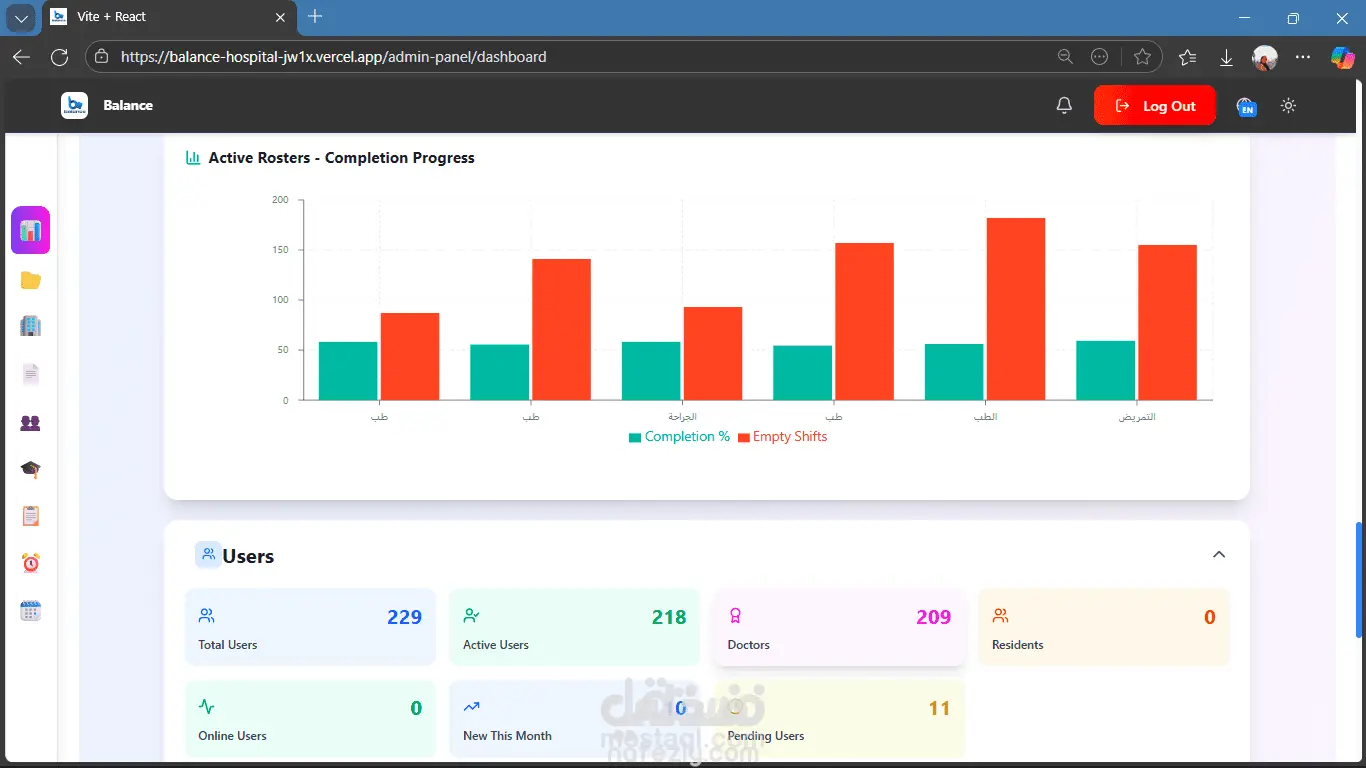Open the calendar icon in sidebar
This screenshot has height=768, width=1366.
click(x=31, y=611)
